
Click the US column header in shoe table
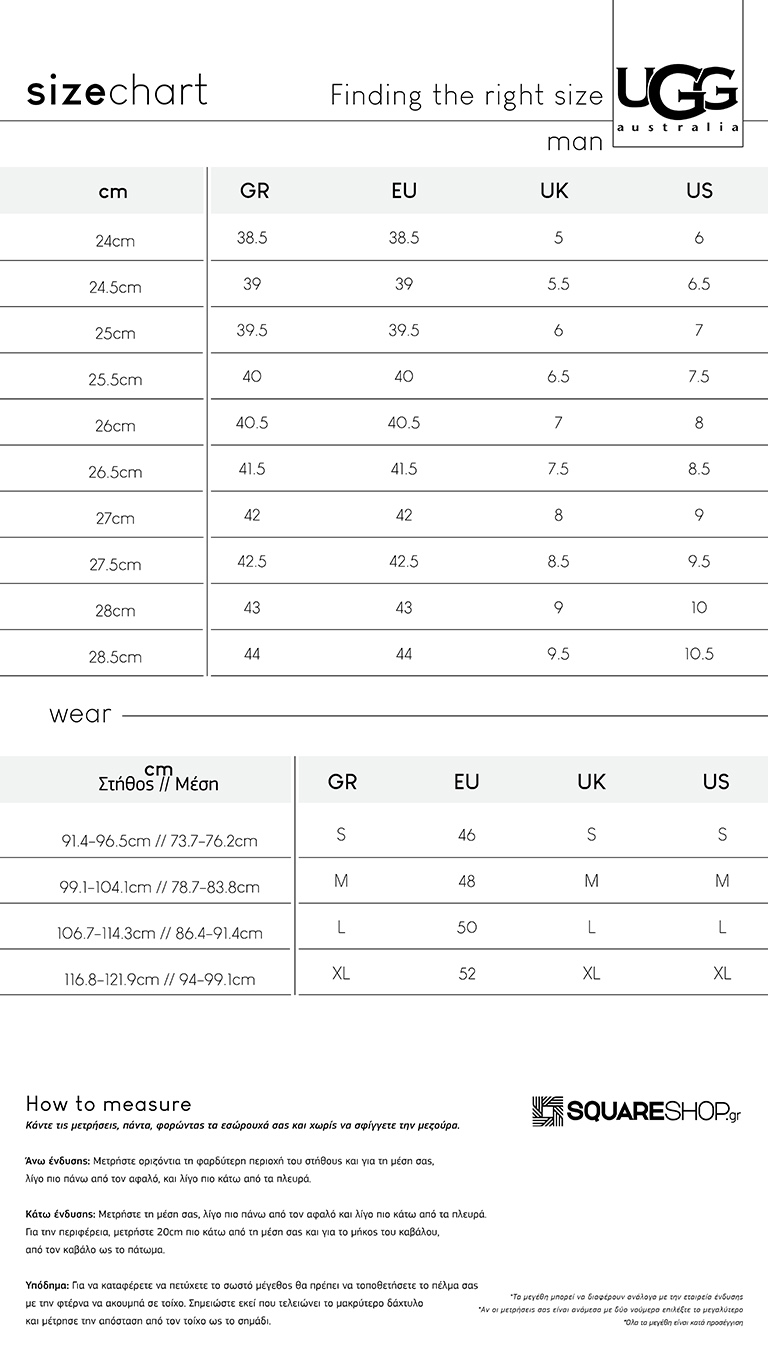coord(699,190)
